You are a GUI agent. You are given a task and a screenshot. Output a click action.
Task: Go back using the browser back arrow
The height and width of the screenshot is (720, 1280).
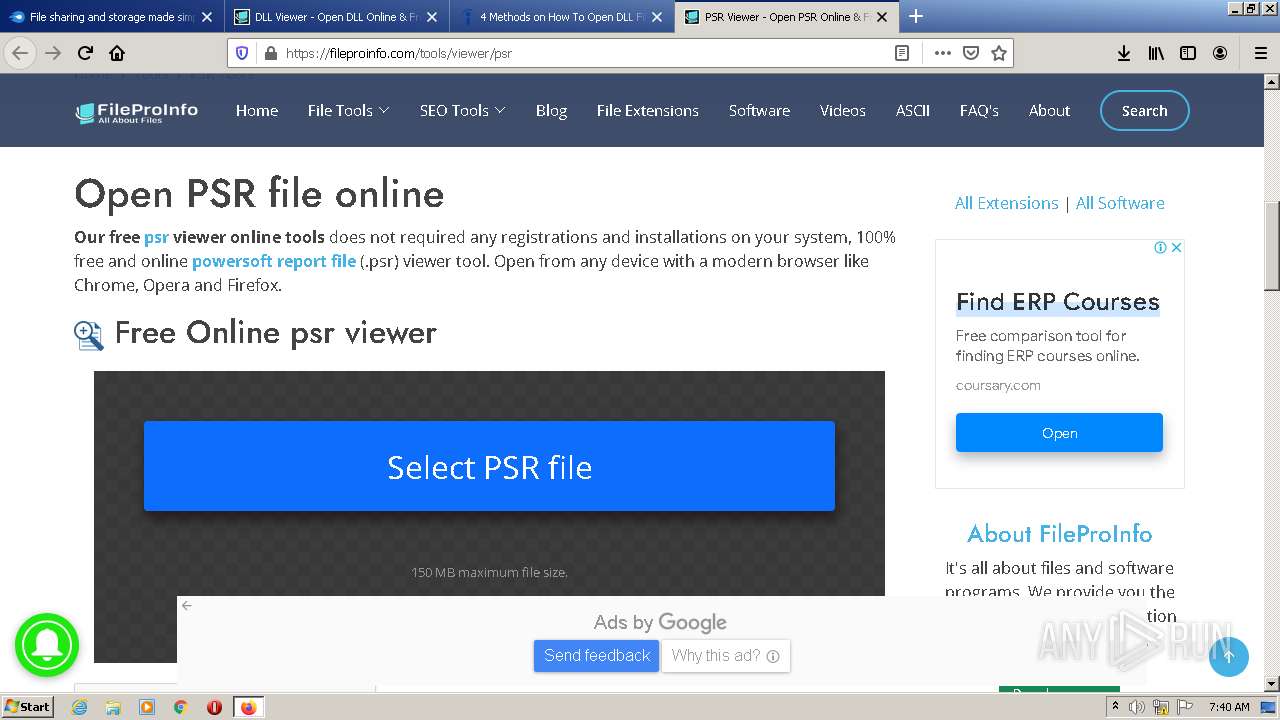20,53
